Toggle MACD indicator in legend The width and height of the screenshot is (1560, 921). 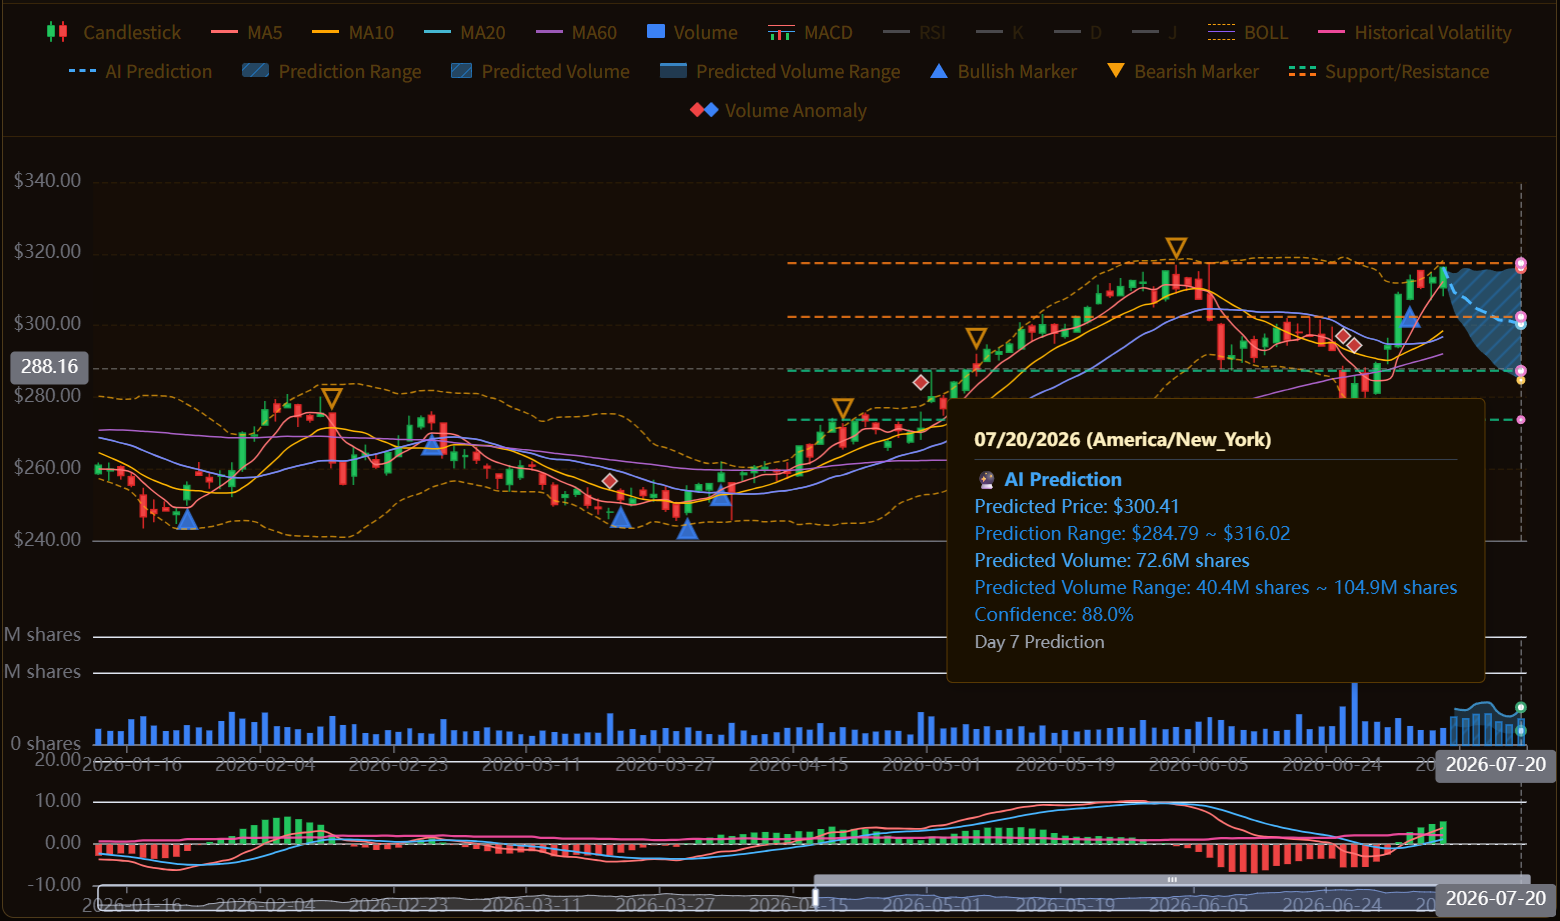tap(810, 32)
